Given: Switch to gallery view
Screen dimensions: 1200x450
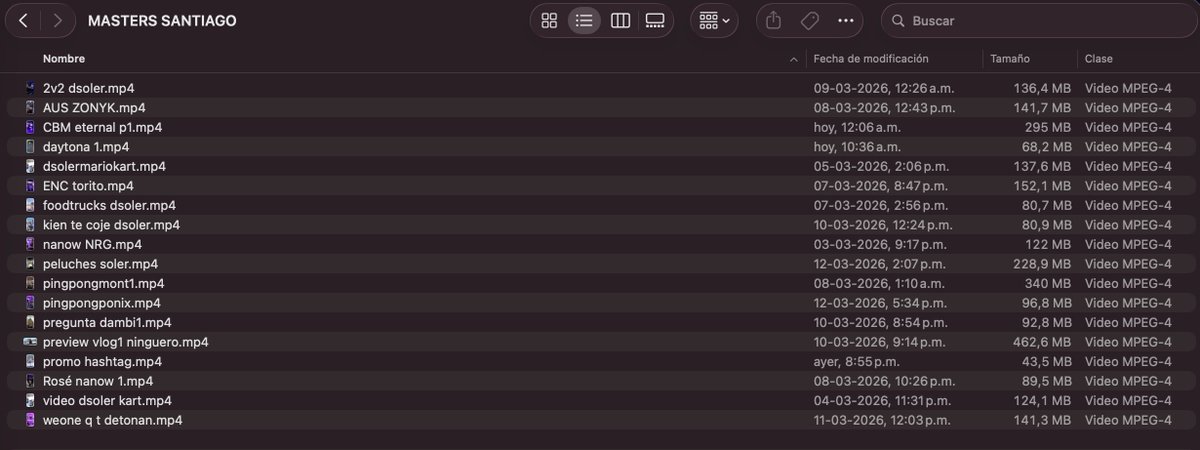Looking at the screenshot, I should click(x=655, y=20).
